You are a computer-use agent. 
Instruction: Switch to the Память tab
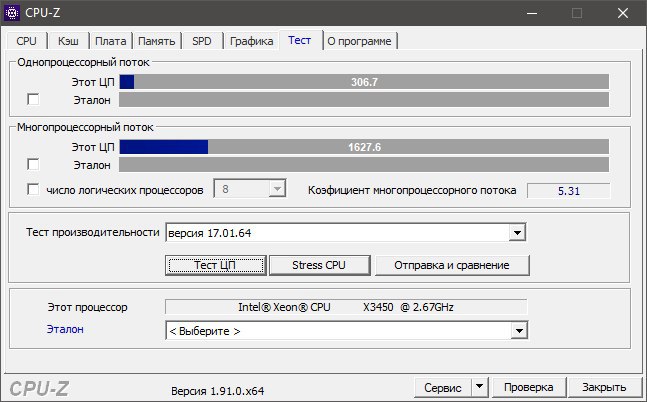click(156, 41)
